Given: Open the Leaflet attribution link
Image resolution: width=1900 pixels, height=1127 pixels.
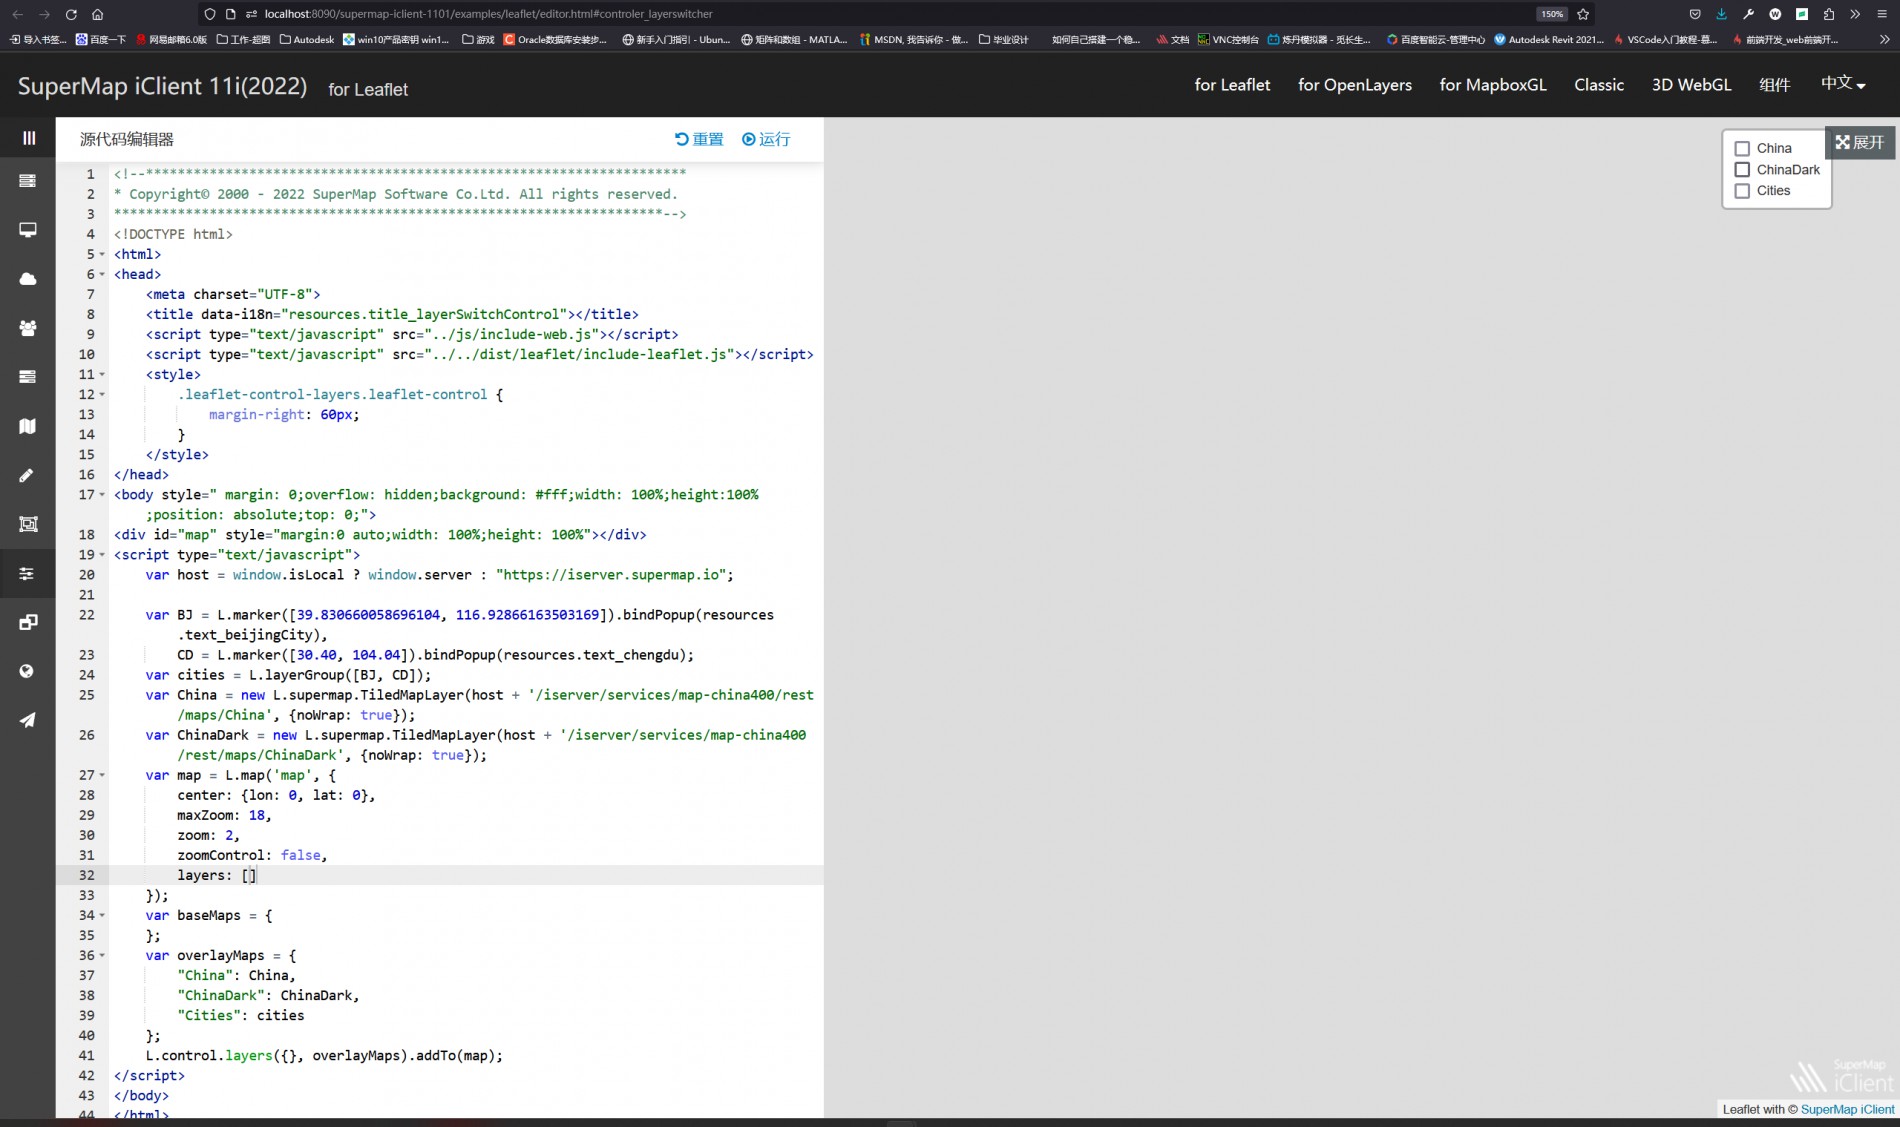Looking at the screenshot, I should [1740, 1109].
